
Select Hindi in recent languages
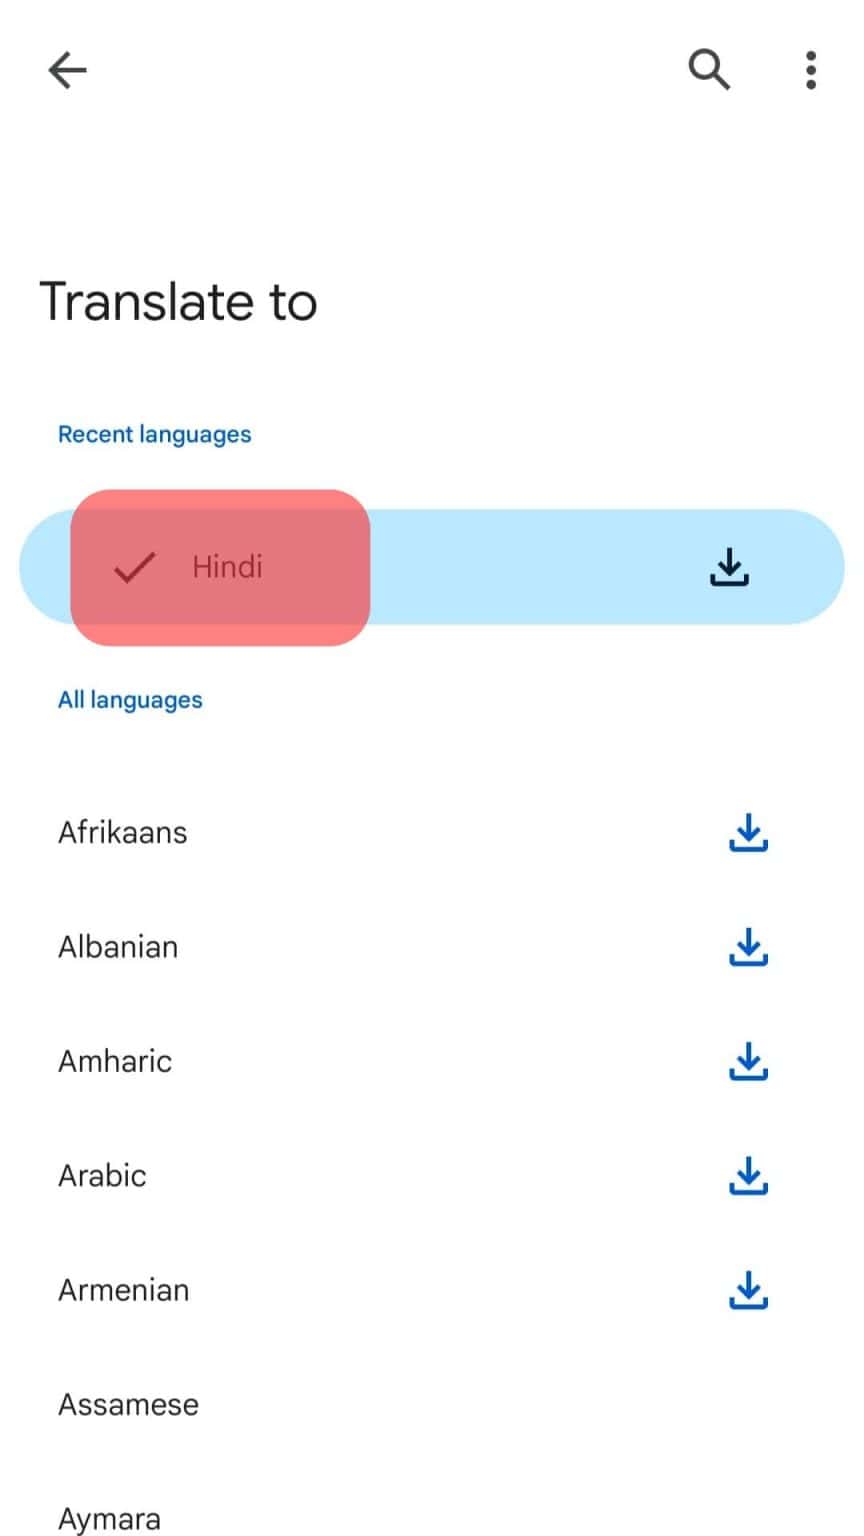[228, 567]
